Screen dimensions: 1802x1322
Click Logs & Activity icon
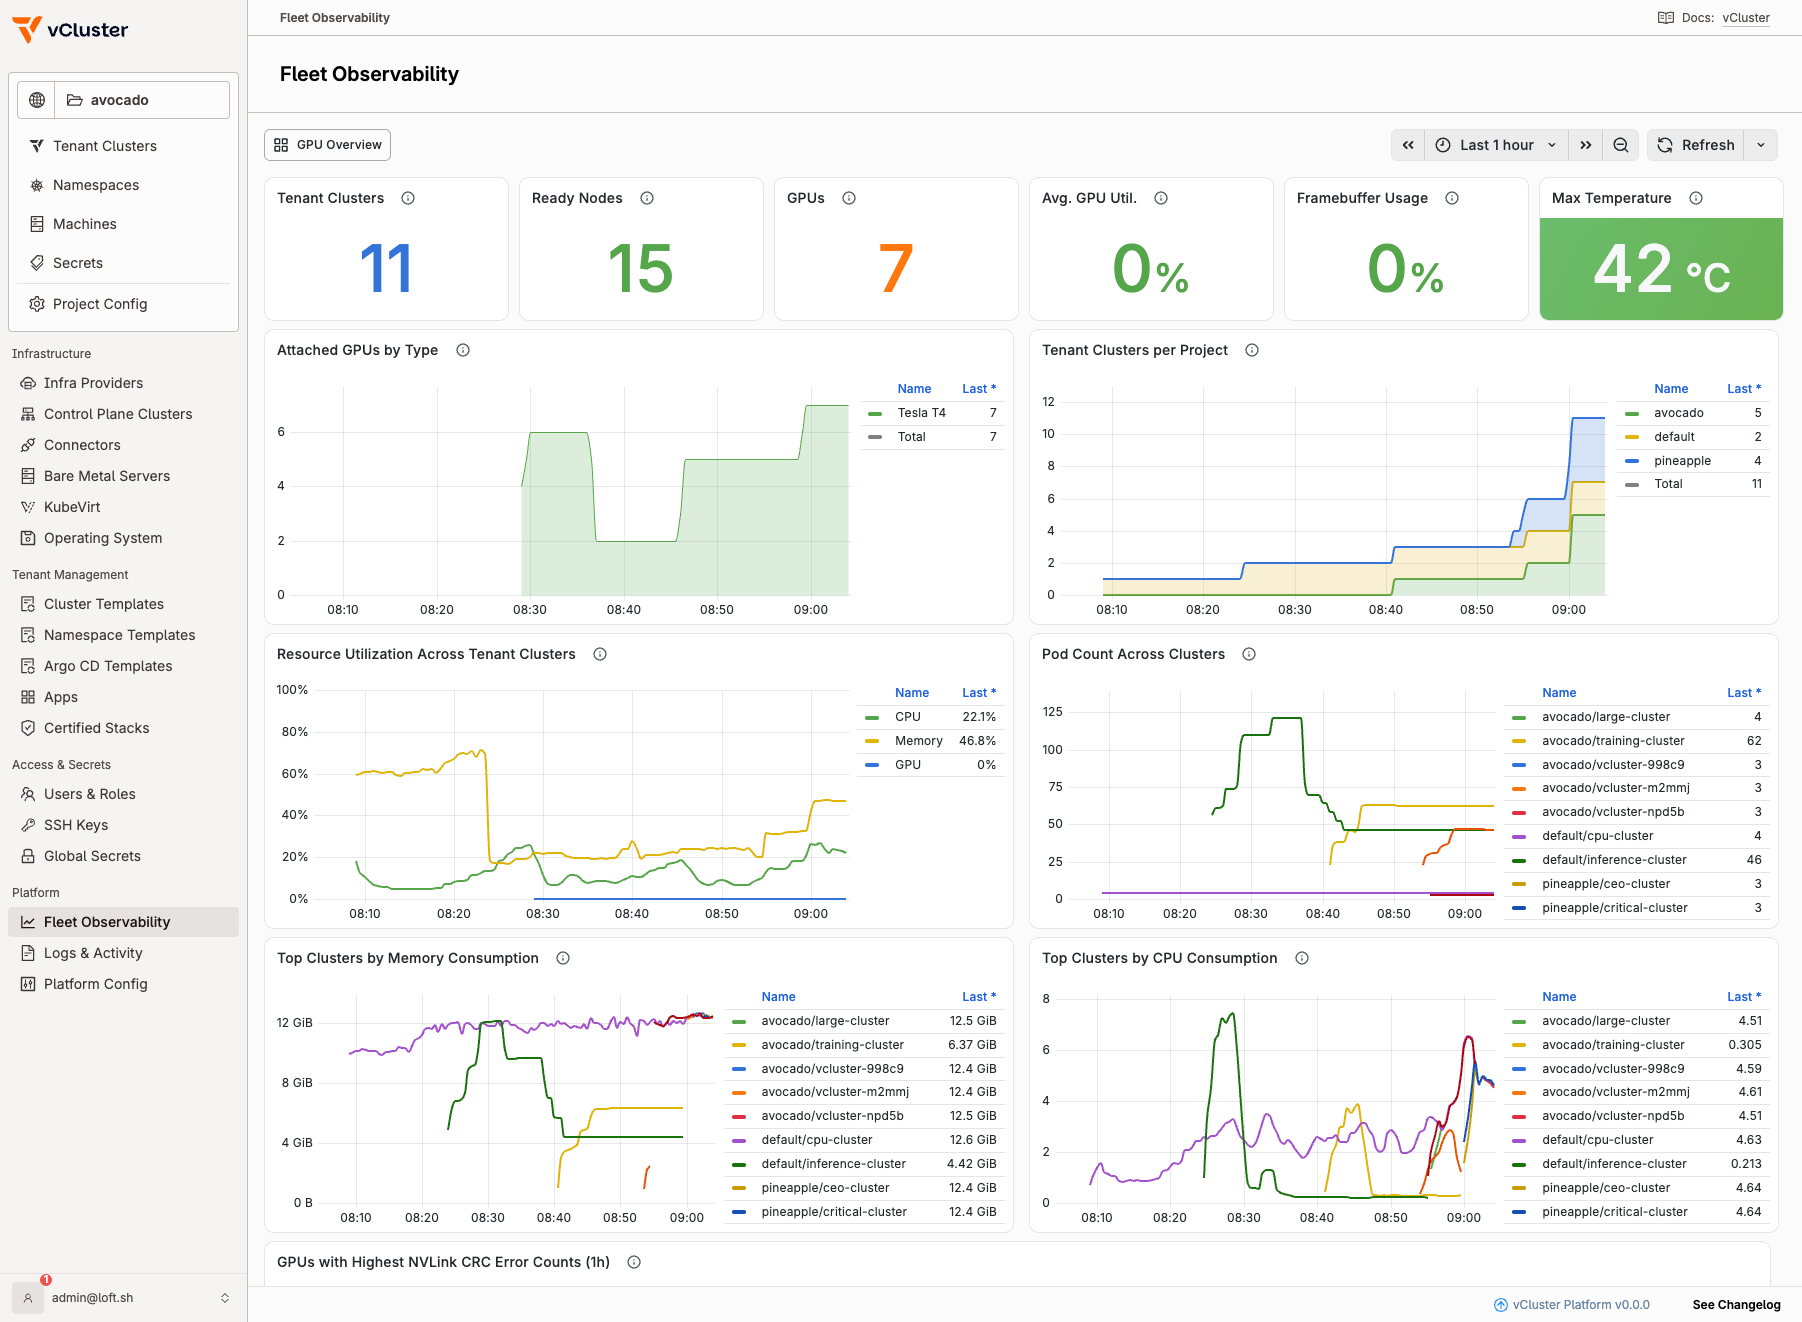(28, 953)
